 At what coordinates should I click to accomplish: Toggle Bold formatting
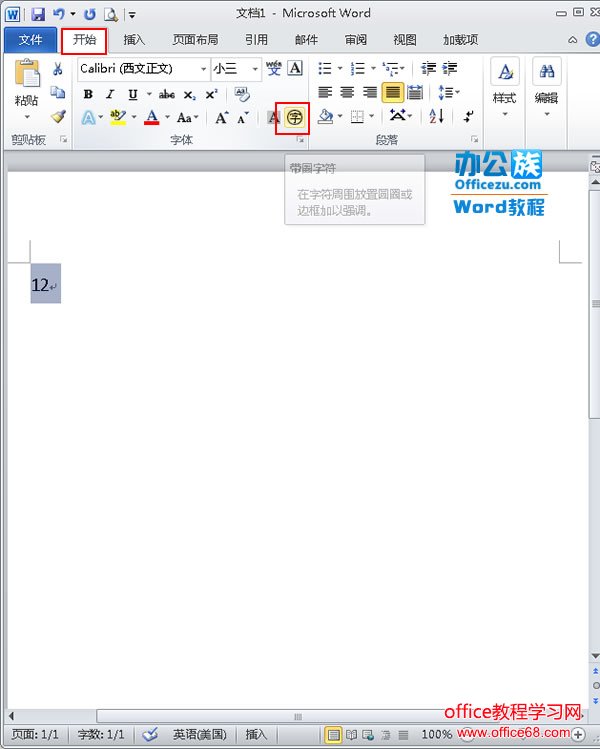(88, 94)
